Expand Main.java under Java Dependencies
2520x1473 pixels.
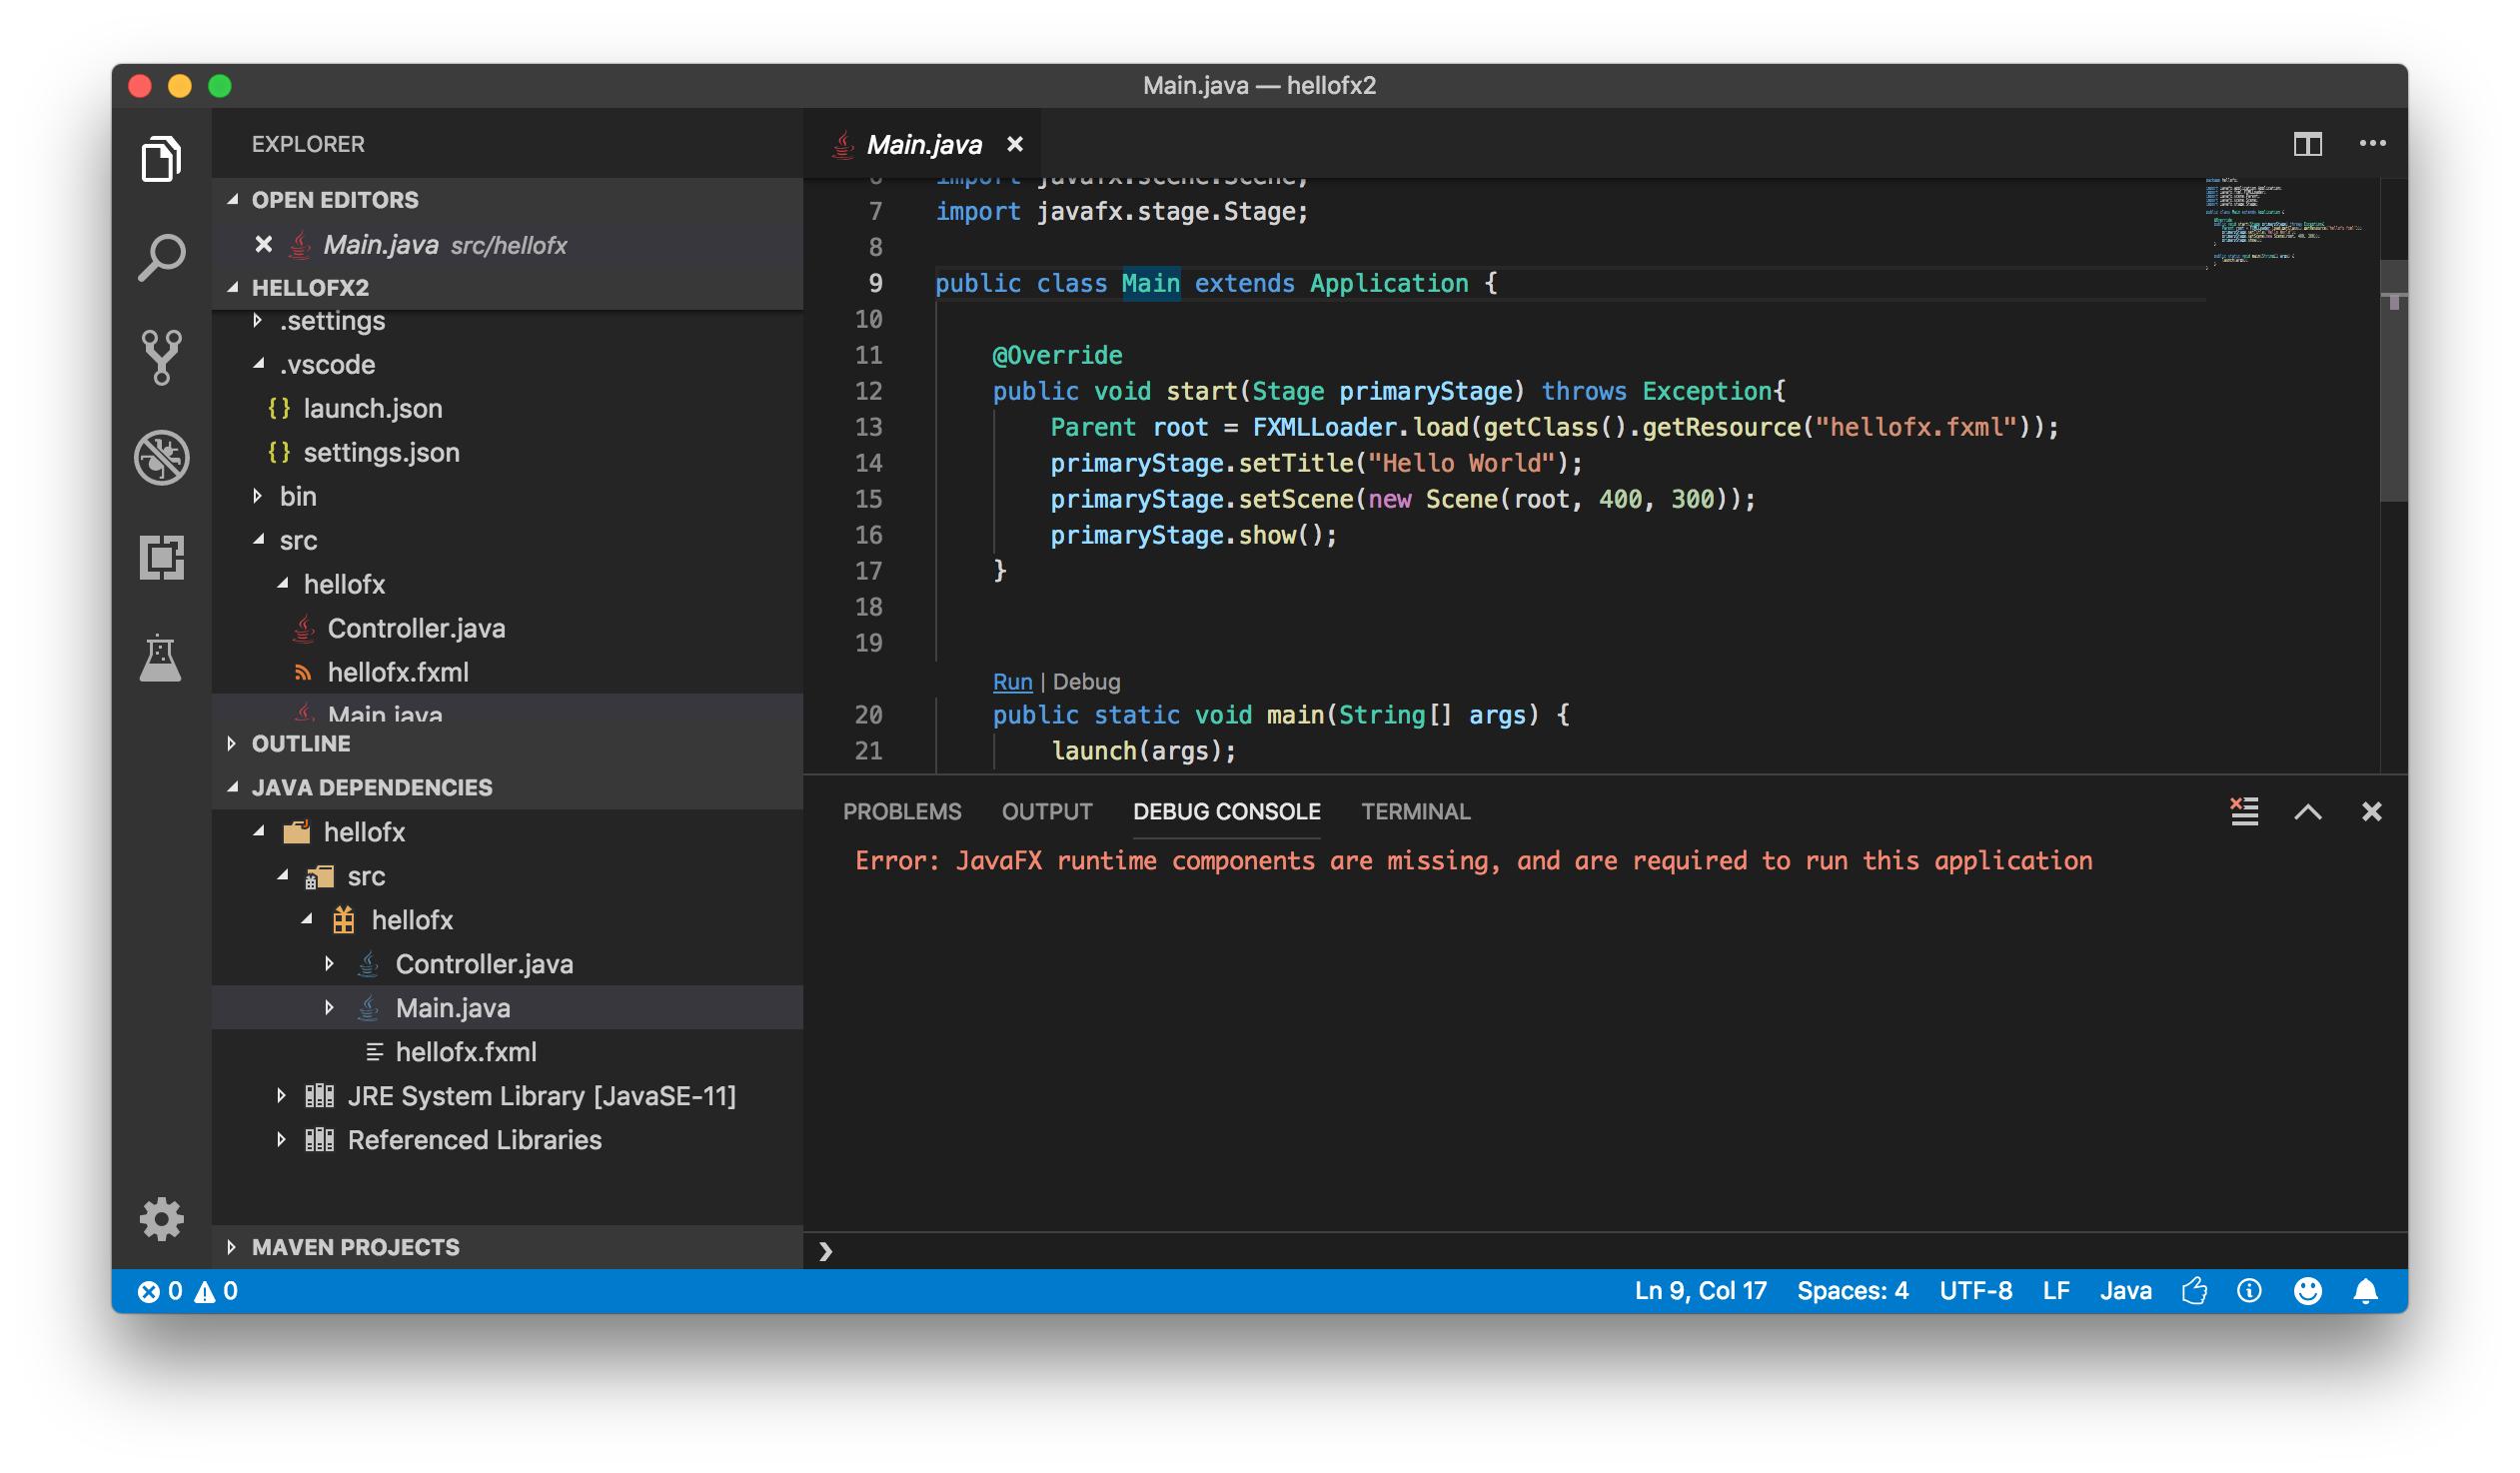[329, 1008]
